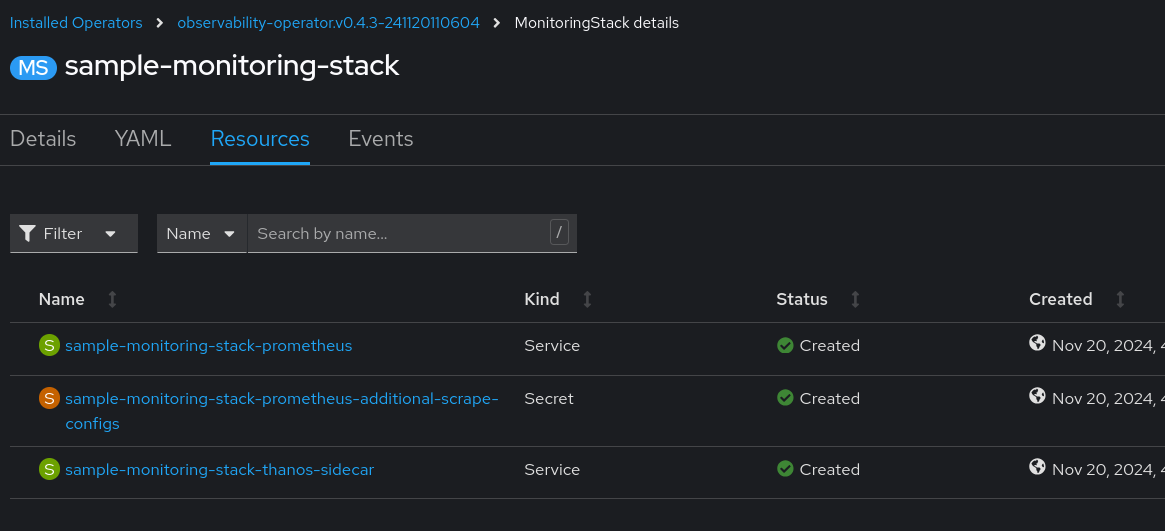Expand the Name search-type dropdown
1165x531 pixels.
(x=201, y=233)
